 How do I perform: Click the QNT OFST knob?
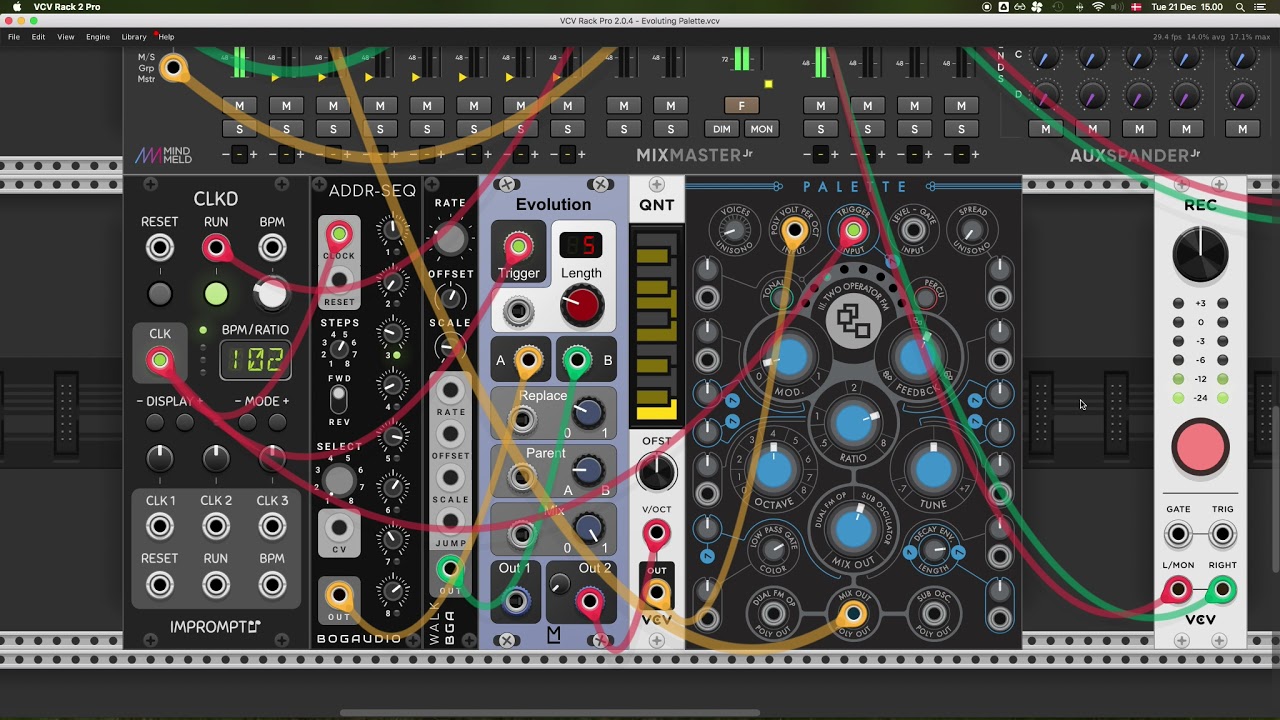[x=656, y=471]
